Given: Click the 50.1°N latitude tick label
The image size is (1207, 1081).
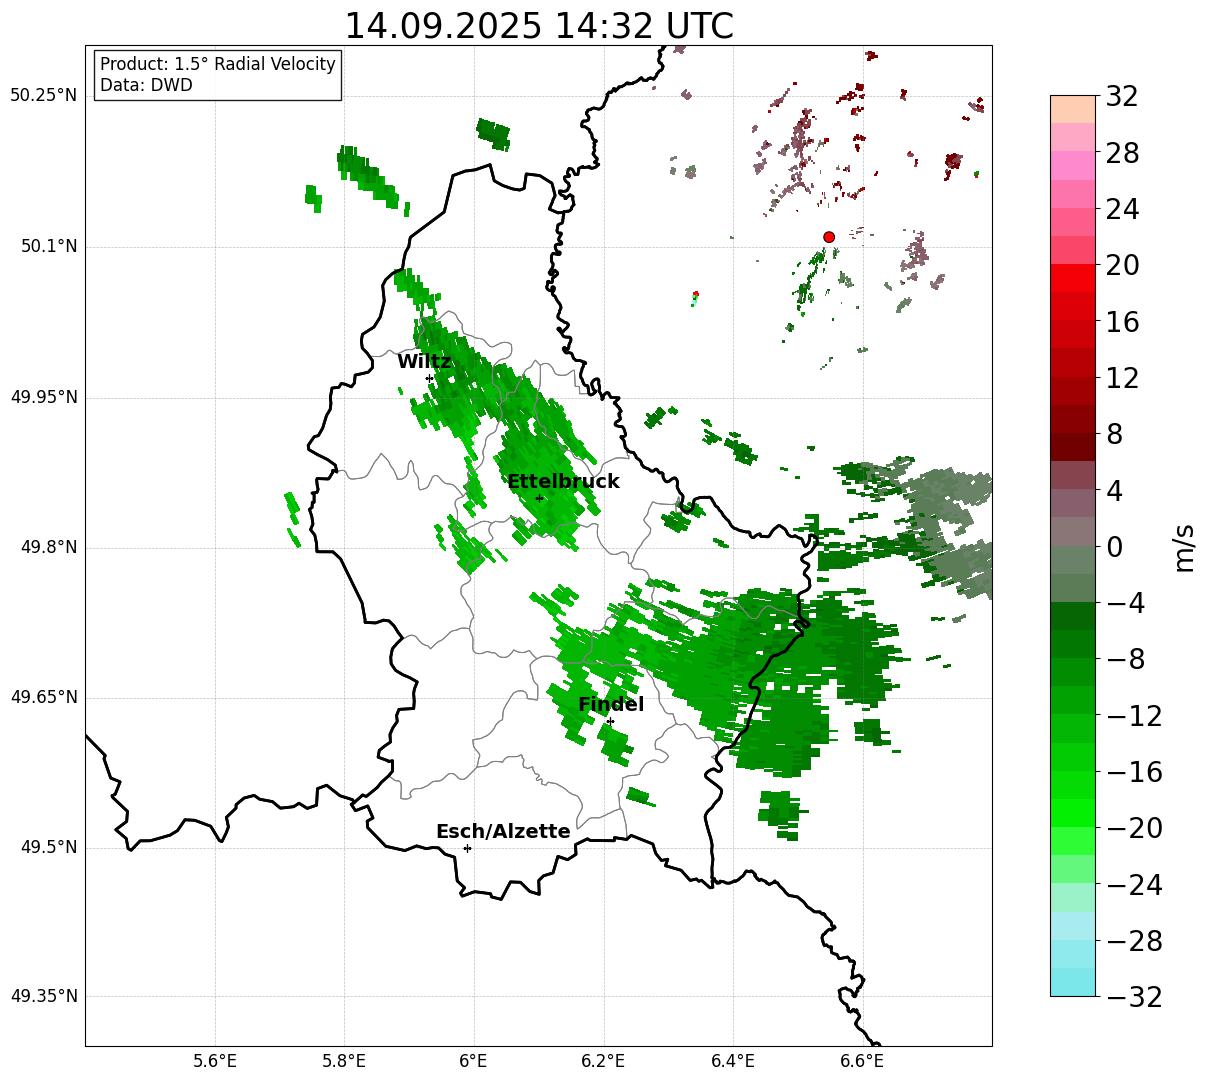Looking at the screenshot, I should point(49,246).
